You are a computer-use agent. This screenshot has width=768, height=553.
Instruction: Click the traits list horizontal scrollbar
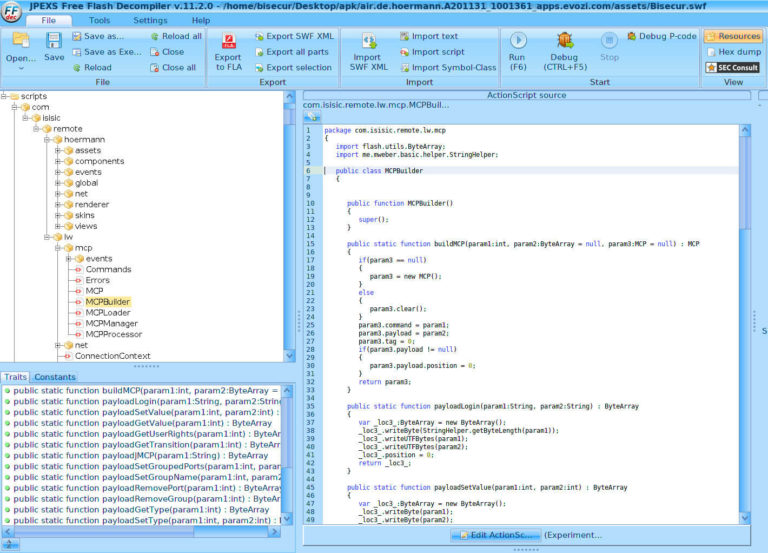coord(141,531)
